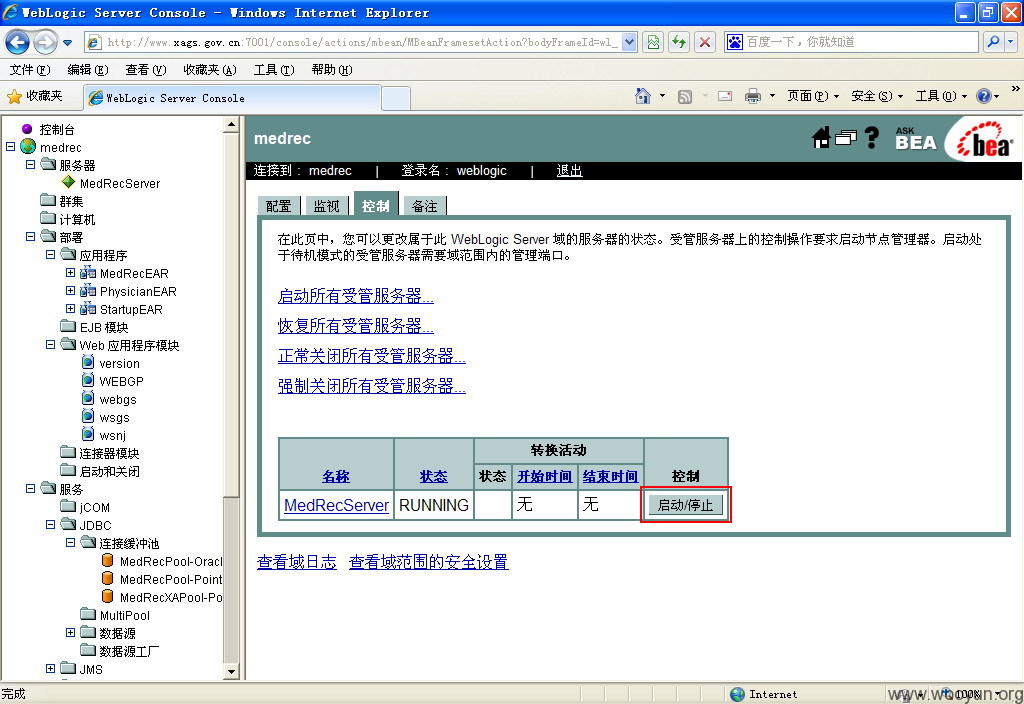Open the recent pages history dropdown arrow
The image size is (1024, 704).
[67, 43]
